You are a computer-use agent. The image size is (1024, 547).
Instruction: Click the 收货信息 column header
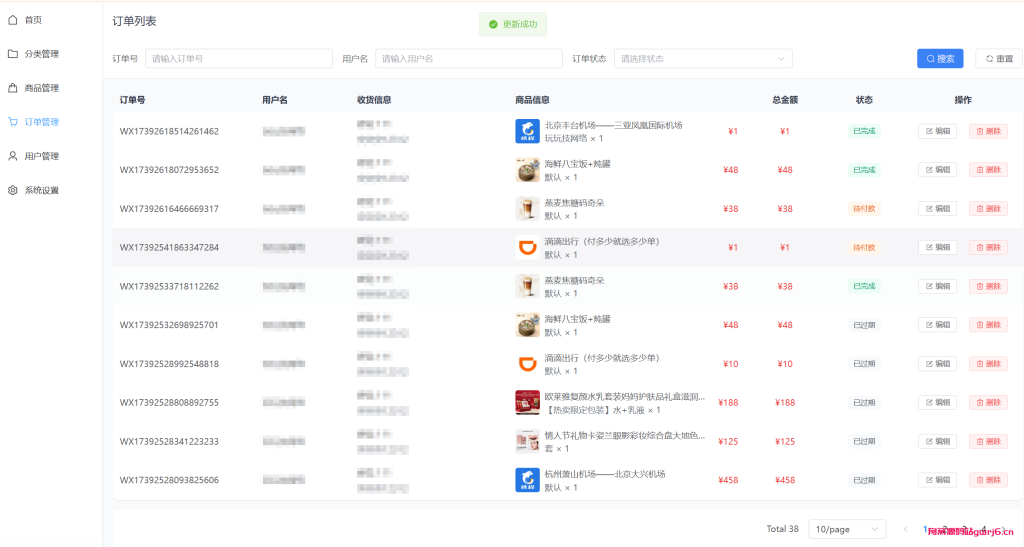tap(374, 100)
